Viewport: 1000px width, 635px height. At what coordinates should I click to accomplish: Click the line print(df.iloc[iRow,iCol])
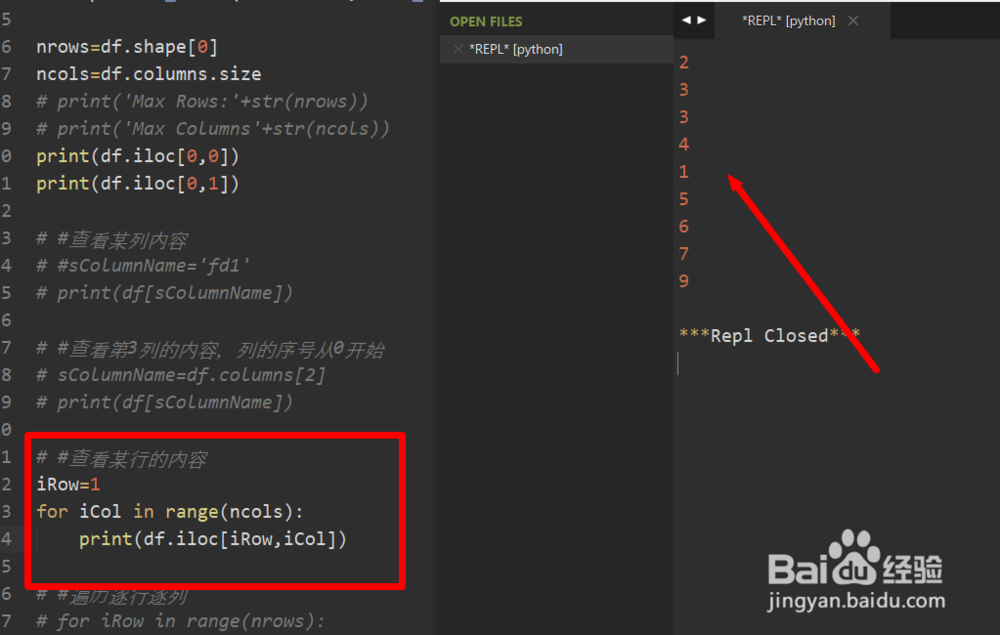pos(213,539)
